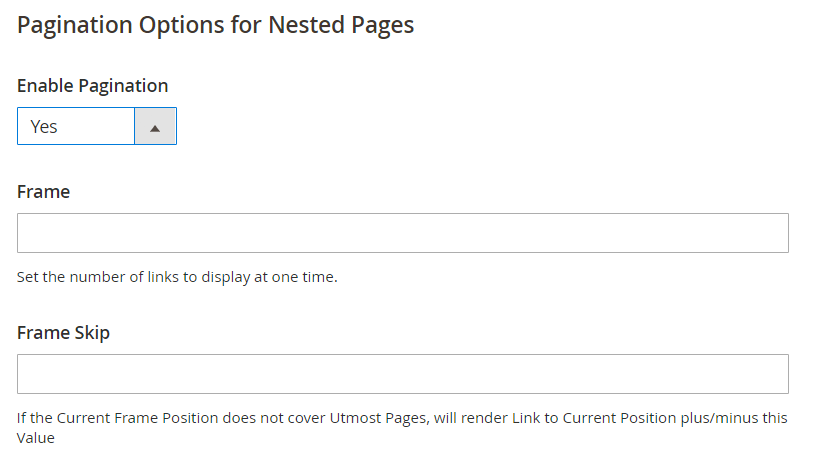Click the Frame field label
This screenshot has width=823, height=468.
point(43,192)
